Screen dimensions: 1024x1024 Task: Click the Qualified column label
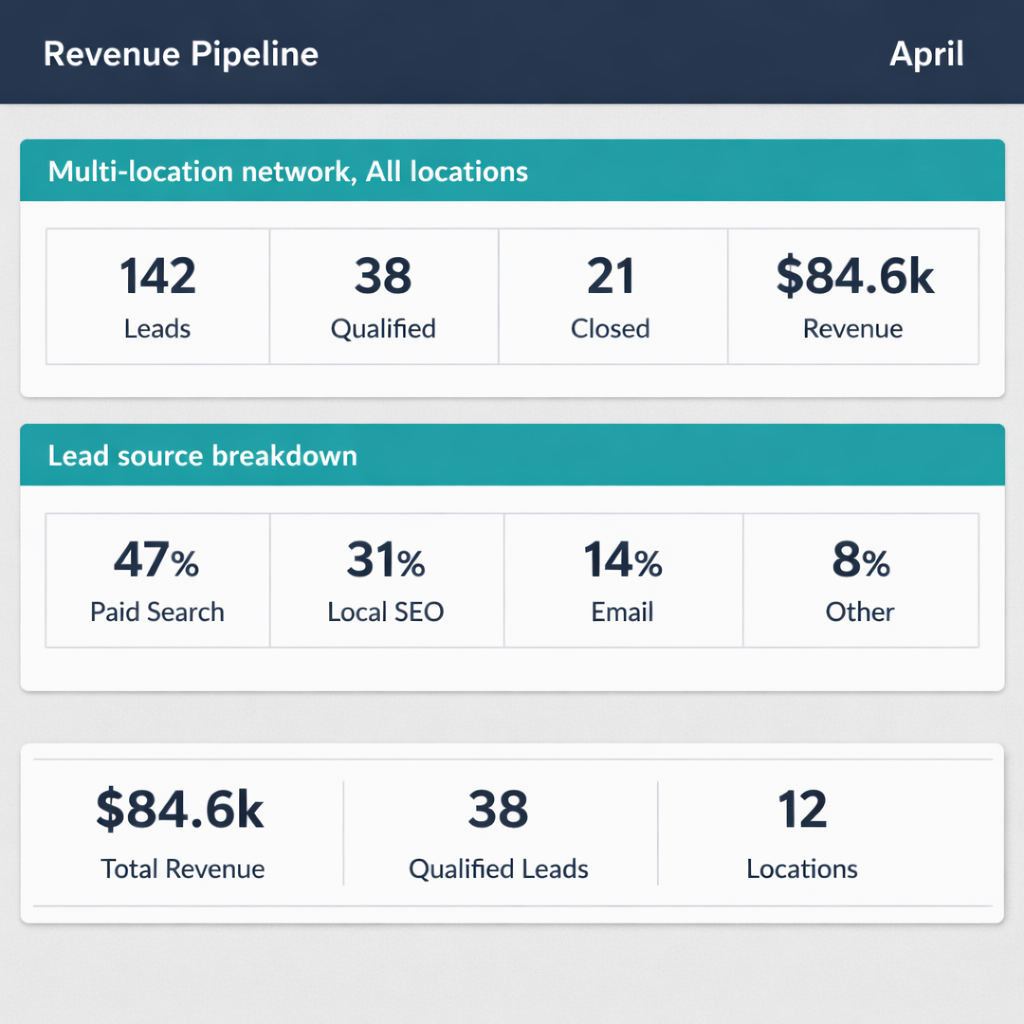(x=384, y=329)
